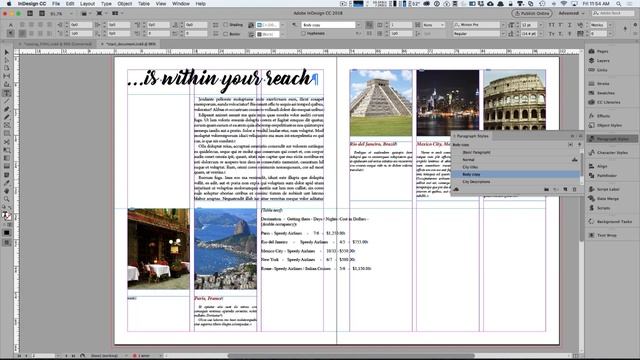Viewport: 640px width, 360px height.
Task: Click the shading color swatch dropdown
Action: click(x=282, y=25)
